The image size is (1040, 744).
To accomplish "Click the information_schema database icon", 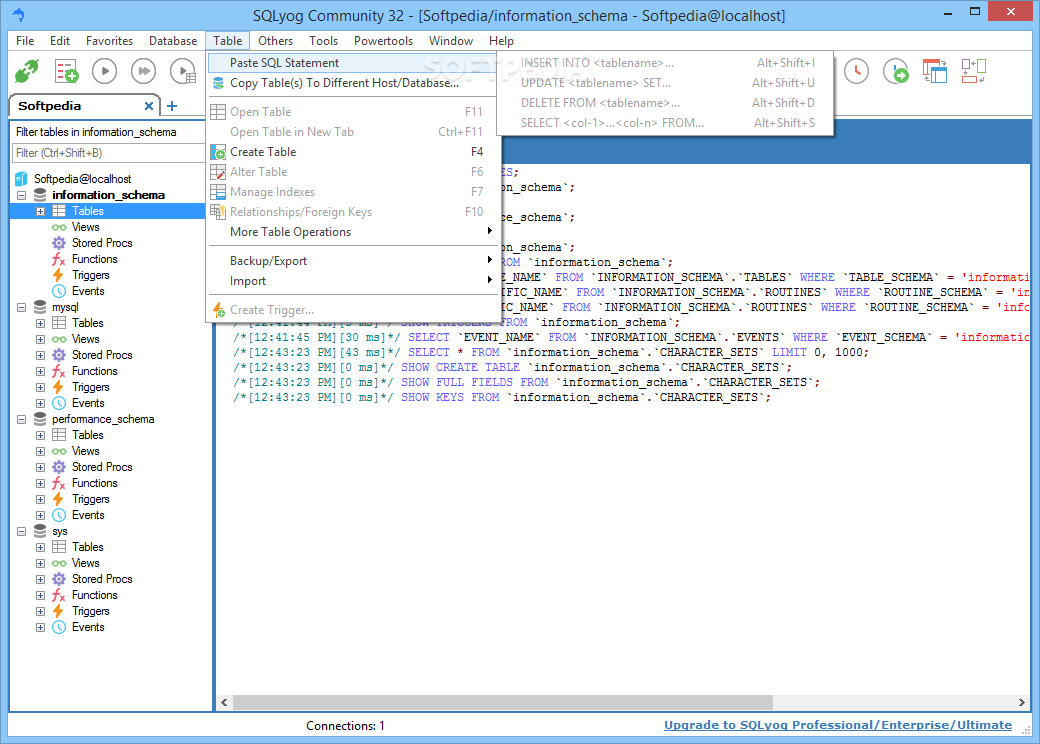I will (x=40, y=195).
